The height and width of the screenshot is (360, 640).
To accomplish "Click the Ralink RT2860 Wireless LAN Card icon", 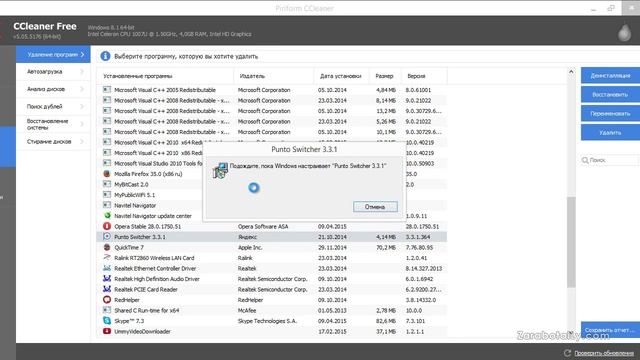I will point(107,258).
